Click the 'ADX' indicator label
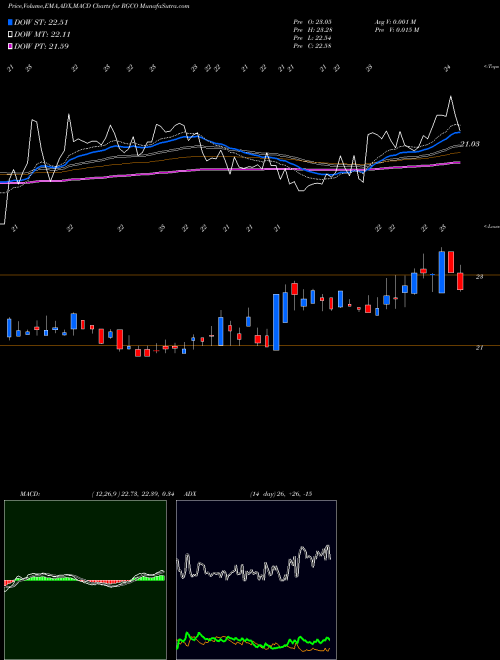The image size is (500, 660). point(191,494)
